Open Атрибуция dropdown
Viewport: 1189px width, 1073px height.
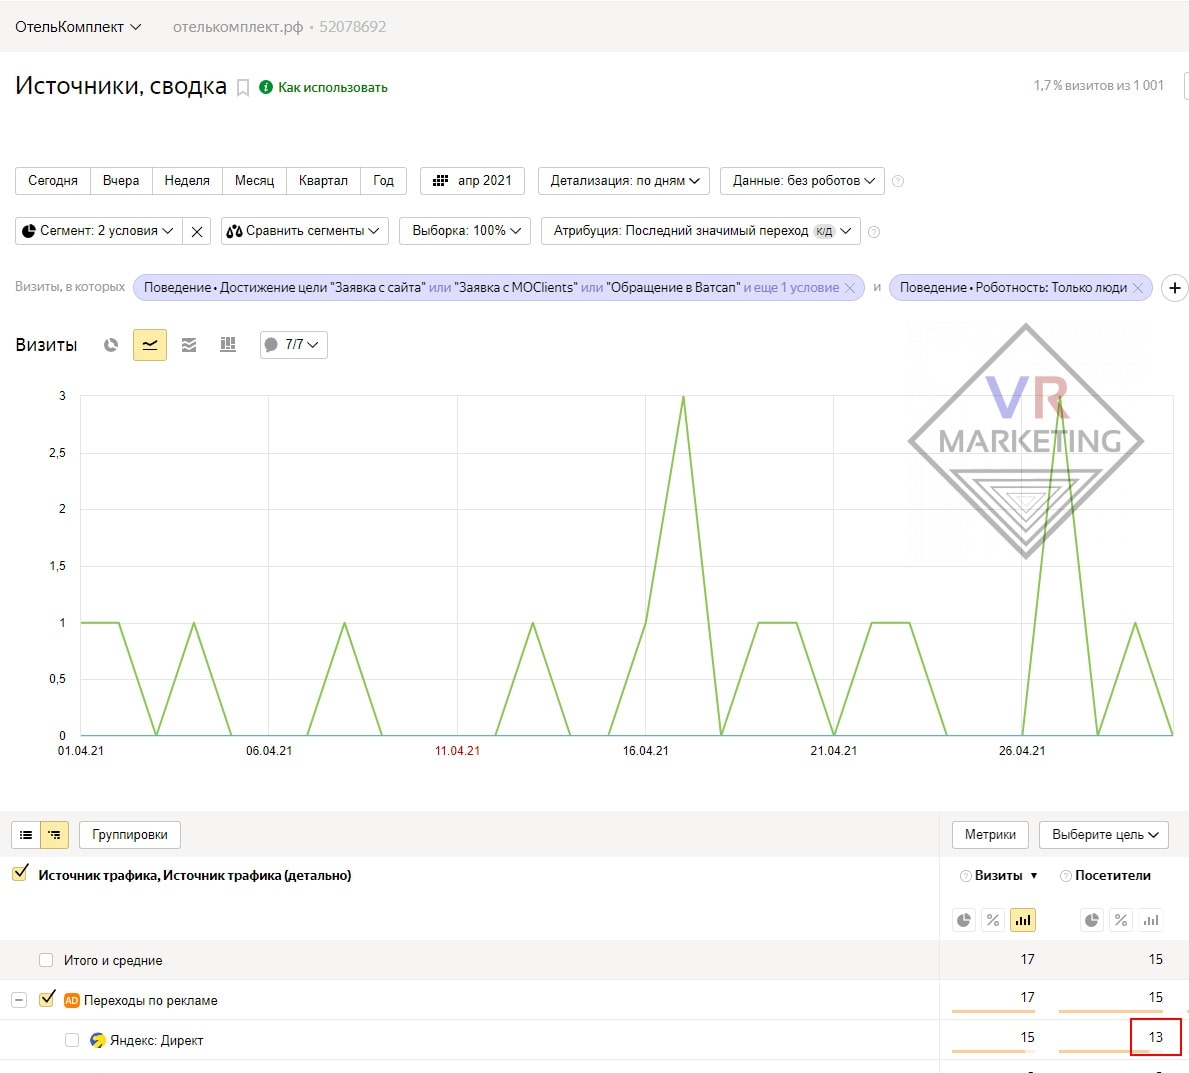pos(701,231)
